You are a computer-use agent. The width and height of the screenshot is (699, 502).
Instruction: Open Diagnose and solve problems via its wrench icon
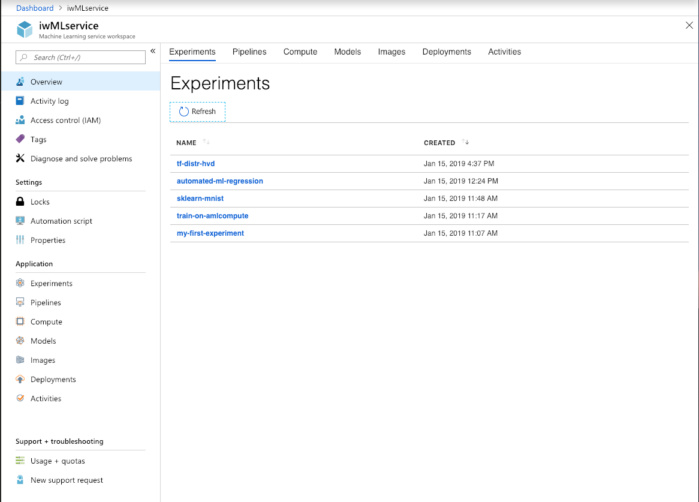click(20, 158)
